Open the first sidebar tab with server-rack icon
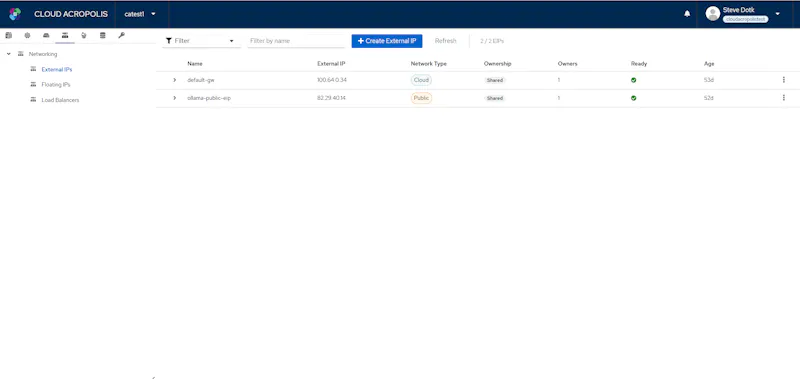Image resolution: width=800 pixels, height=379 pixels. [9, 35]
